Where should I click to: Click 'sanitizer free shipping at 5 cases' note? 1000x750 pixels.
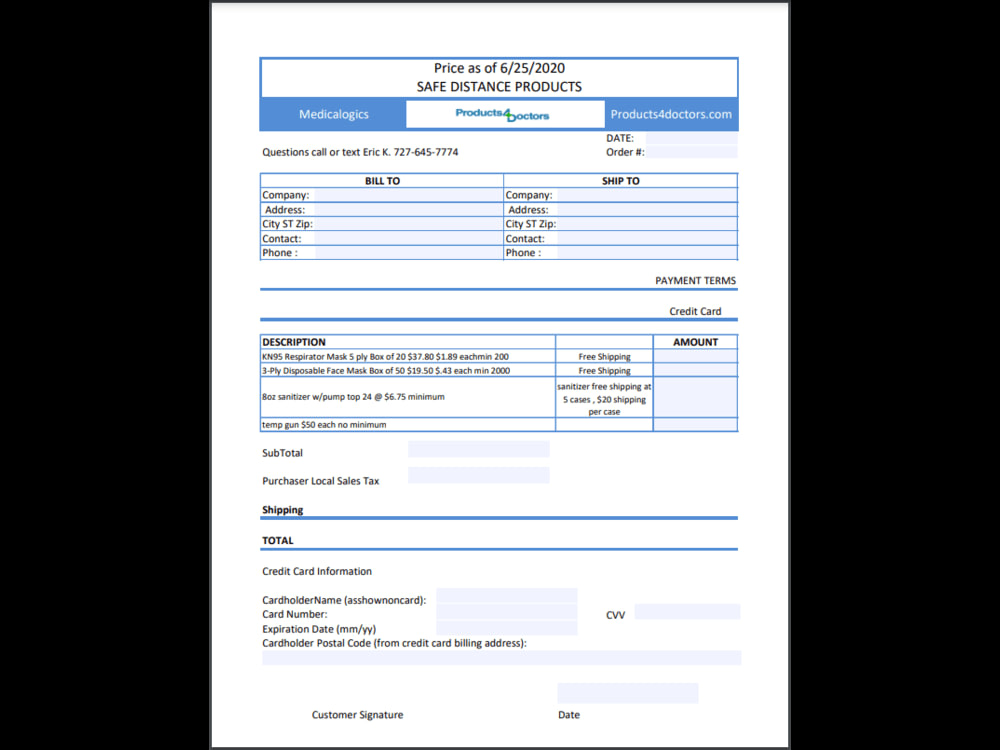tap(604, 399)
